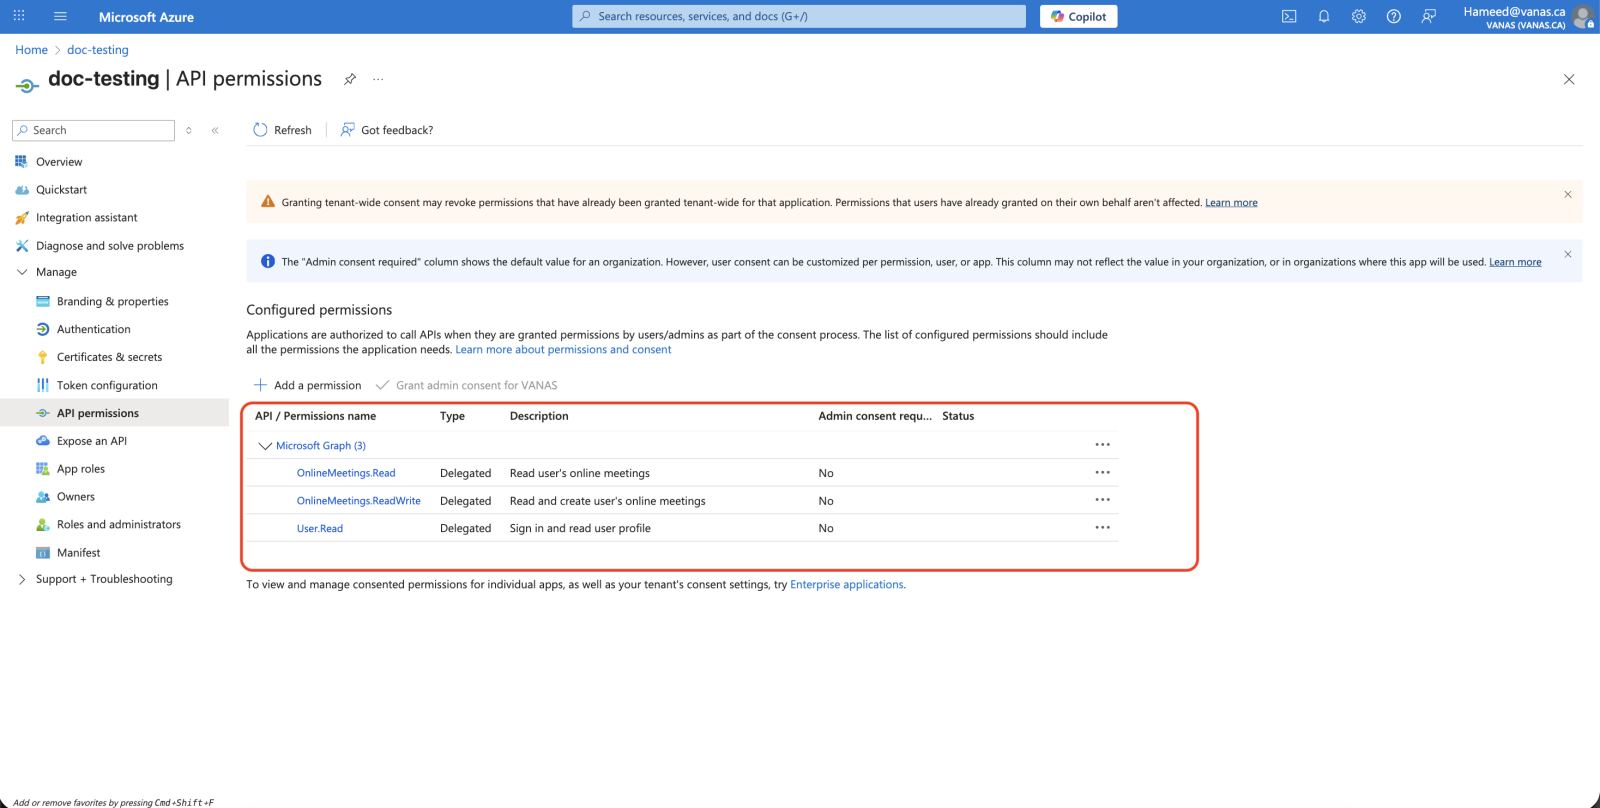The width and height of the screenshot is (1600, 808).
Task: Close the API permissions blade
Action: (x=1569, y=79)
